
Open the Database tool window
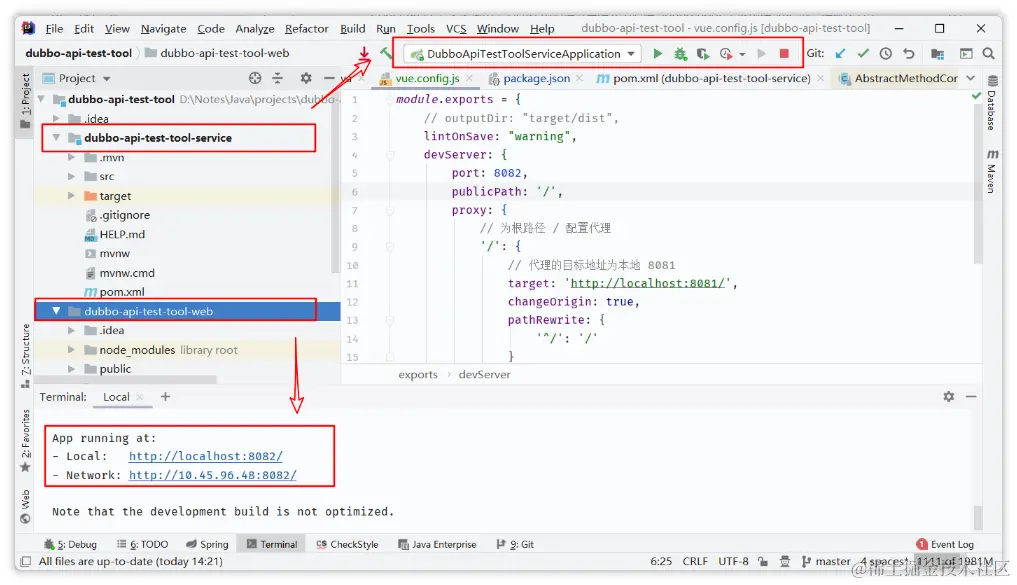[992, 104]
